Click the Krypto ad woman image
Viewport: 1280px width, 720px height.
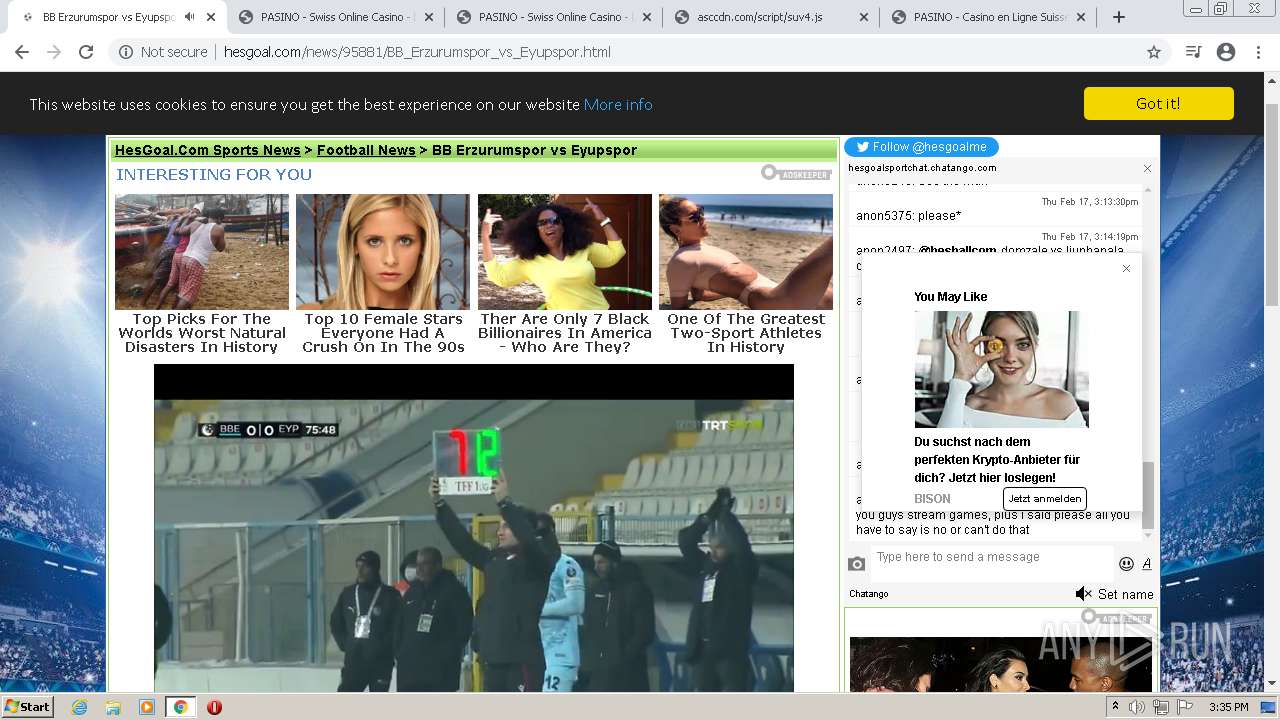[1001, 369]
